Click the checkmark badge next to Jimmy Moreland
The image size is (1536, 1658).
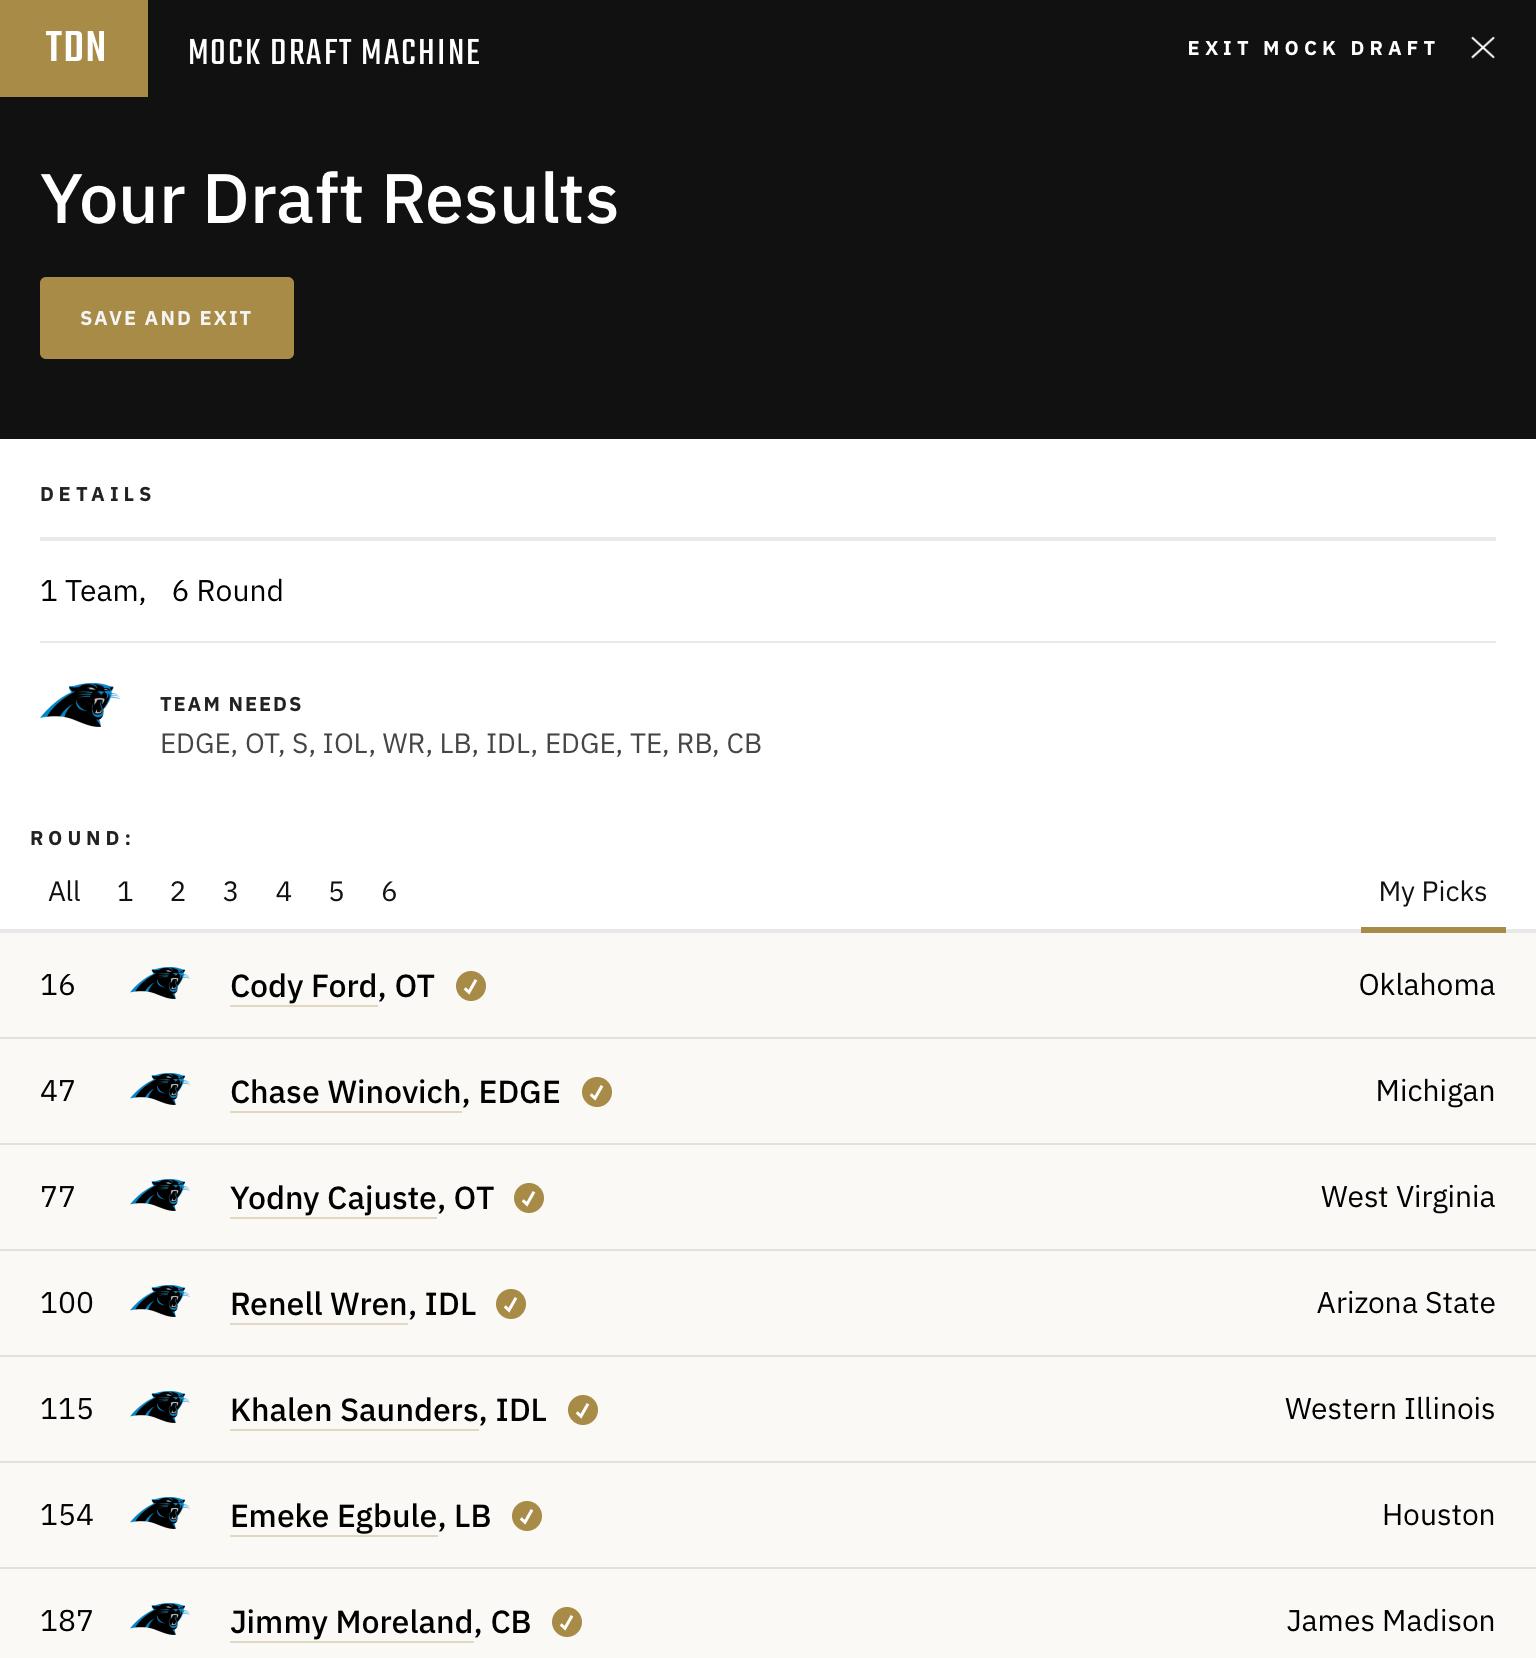(x=567, y=1622)
